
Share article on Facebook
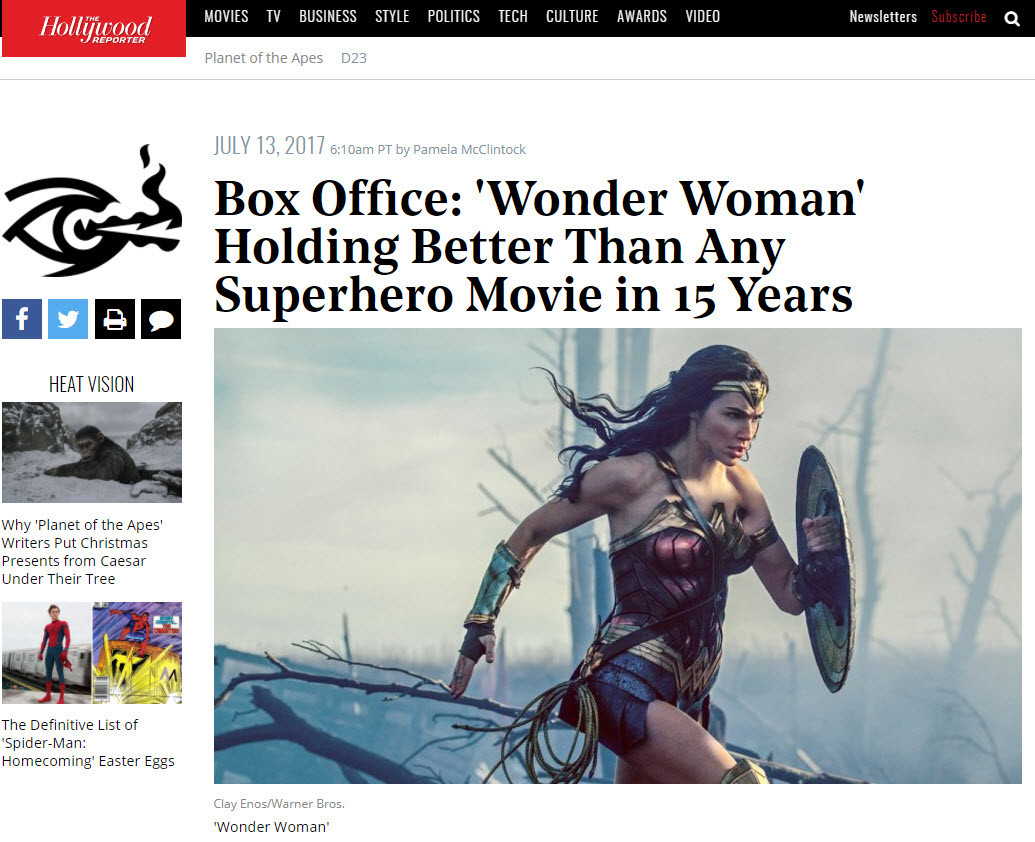[22, 319]
